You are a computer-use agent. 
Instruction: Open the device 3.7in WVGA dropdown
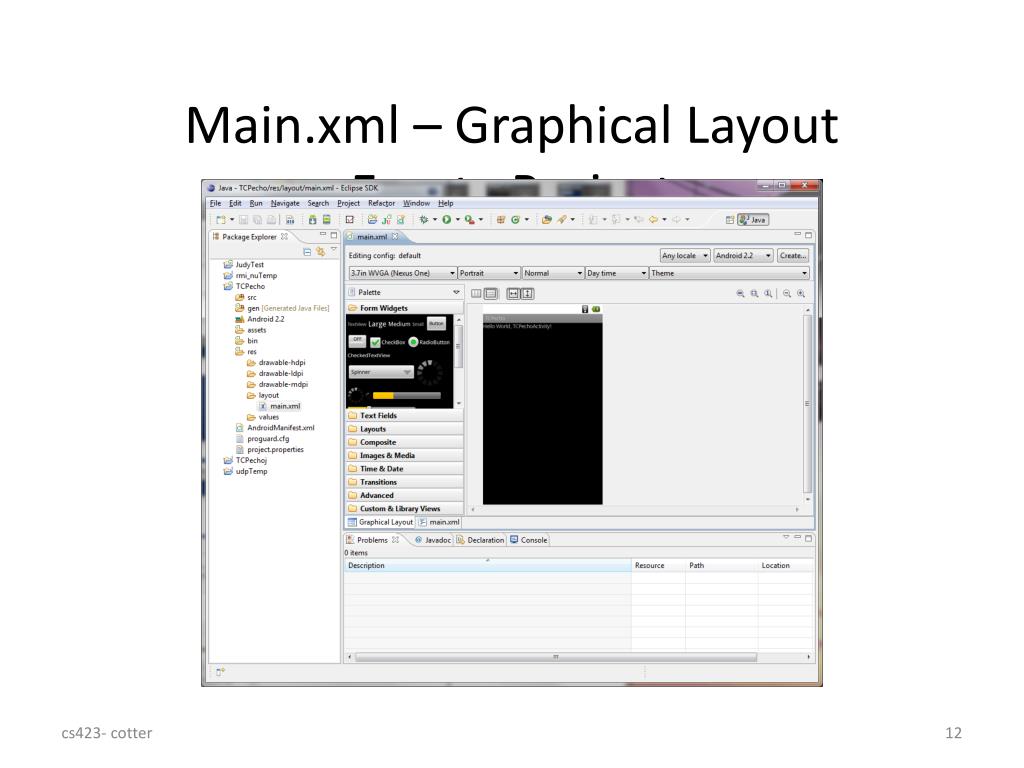tap(402, 273)
